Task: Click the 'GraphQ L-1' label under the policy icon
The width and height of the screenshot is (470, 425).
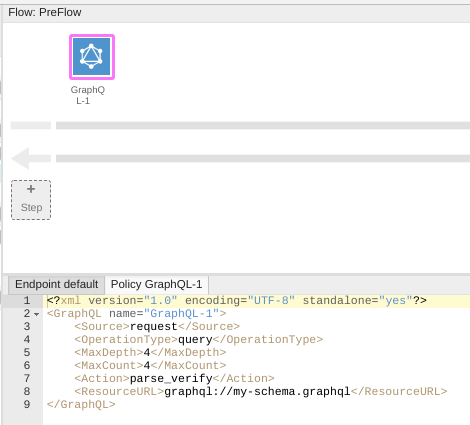Action: click(87, 95)
